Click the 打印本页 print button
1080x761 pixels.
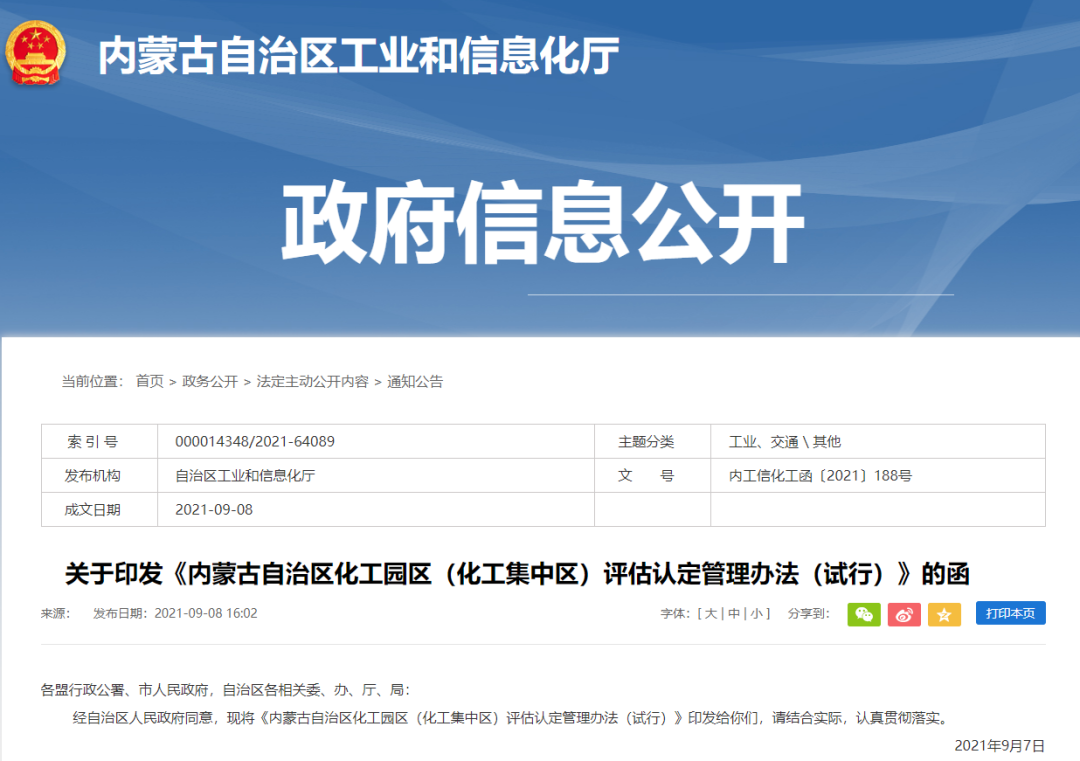point(1010,613)
